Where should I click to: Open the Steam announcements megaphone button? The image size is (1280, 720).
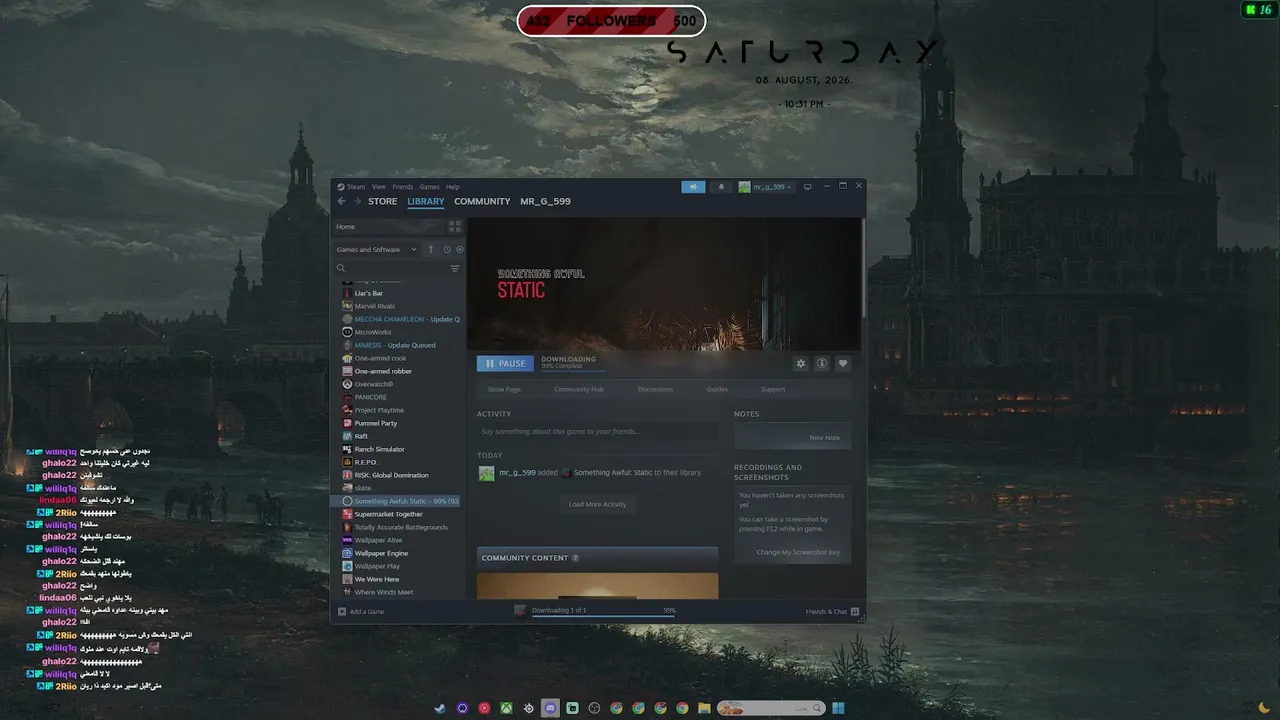pyautogui.click(x=693, y=187)
